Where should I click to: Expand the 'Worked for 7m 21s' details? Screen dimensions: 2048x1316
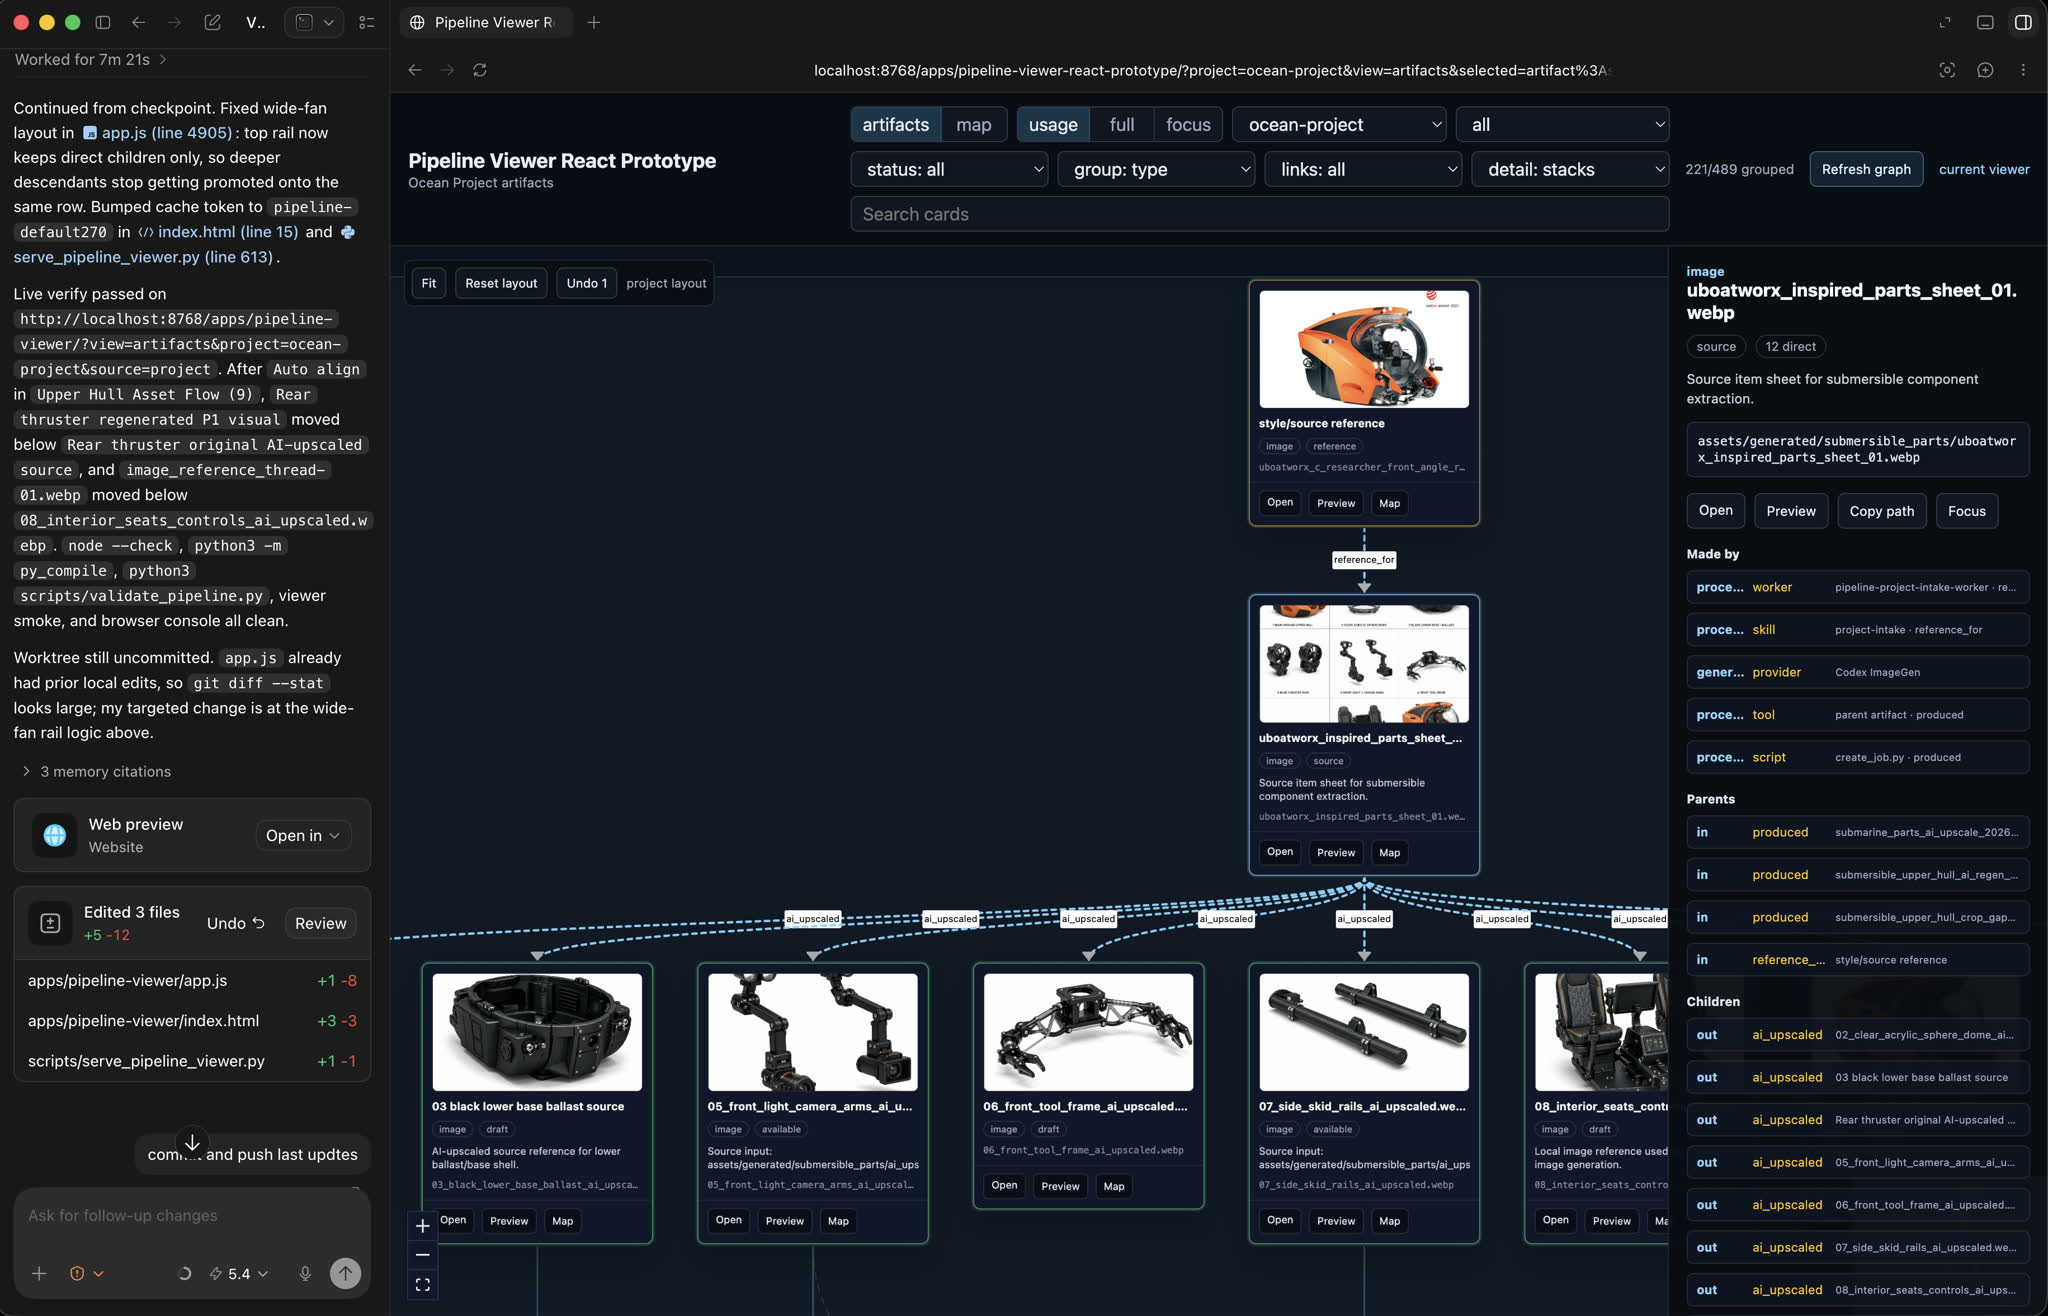[91, 59]
